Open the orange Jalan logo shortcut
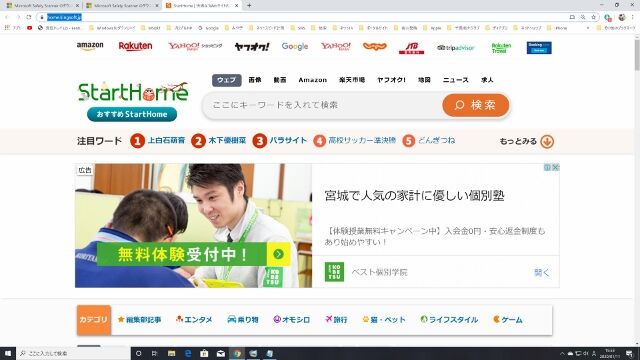 (x=374, y=47)
